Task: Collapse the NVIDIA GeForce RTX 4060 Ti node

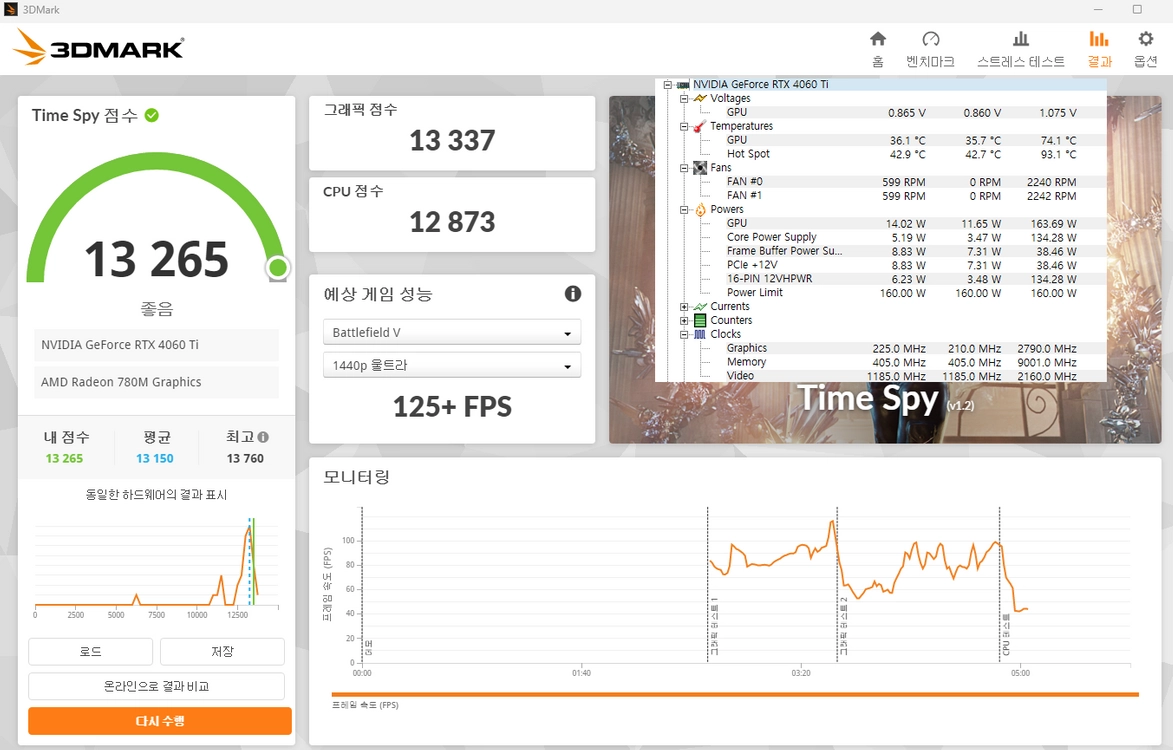Action: pyautogui.click(x=667, y=84)
